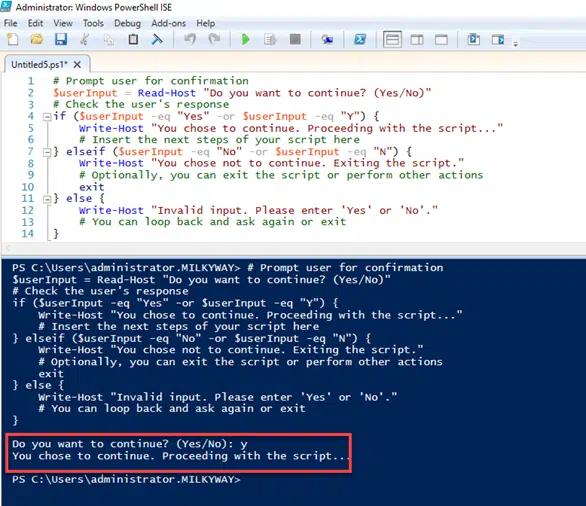586x506 pixels.
Task: Click Write-Host on script line 5
Action: click(x=111, y=128)
